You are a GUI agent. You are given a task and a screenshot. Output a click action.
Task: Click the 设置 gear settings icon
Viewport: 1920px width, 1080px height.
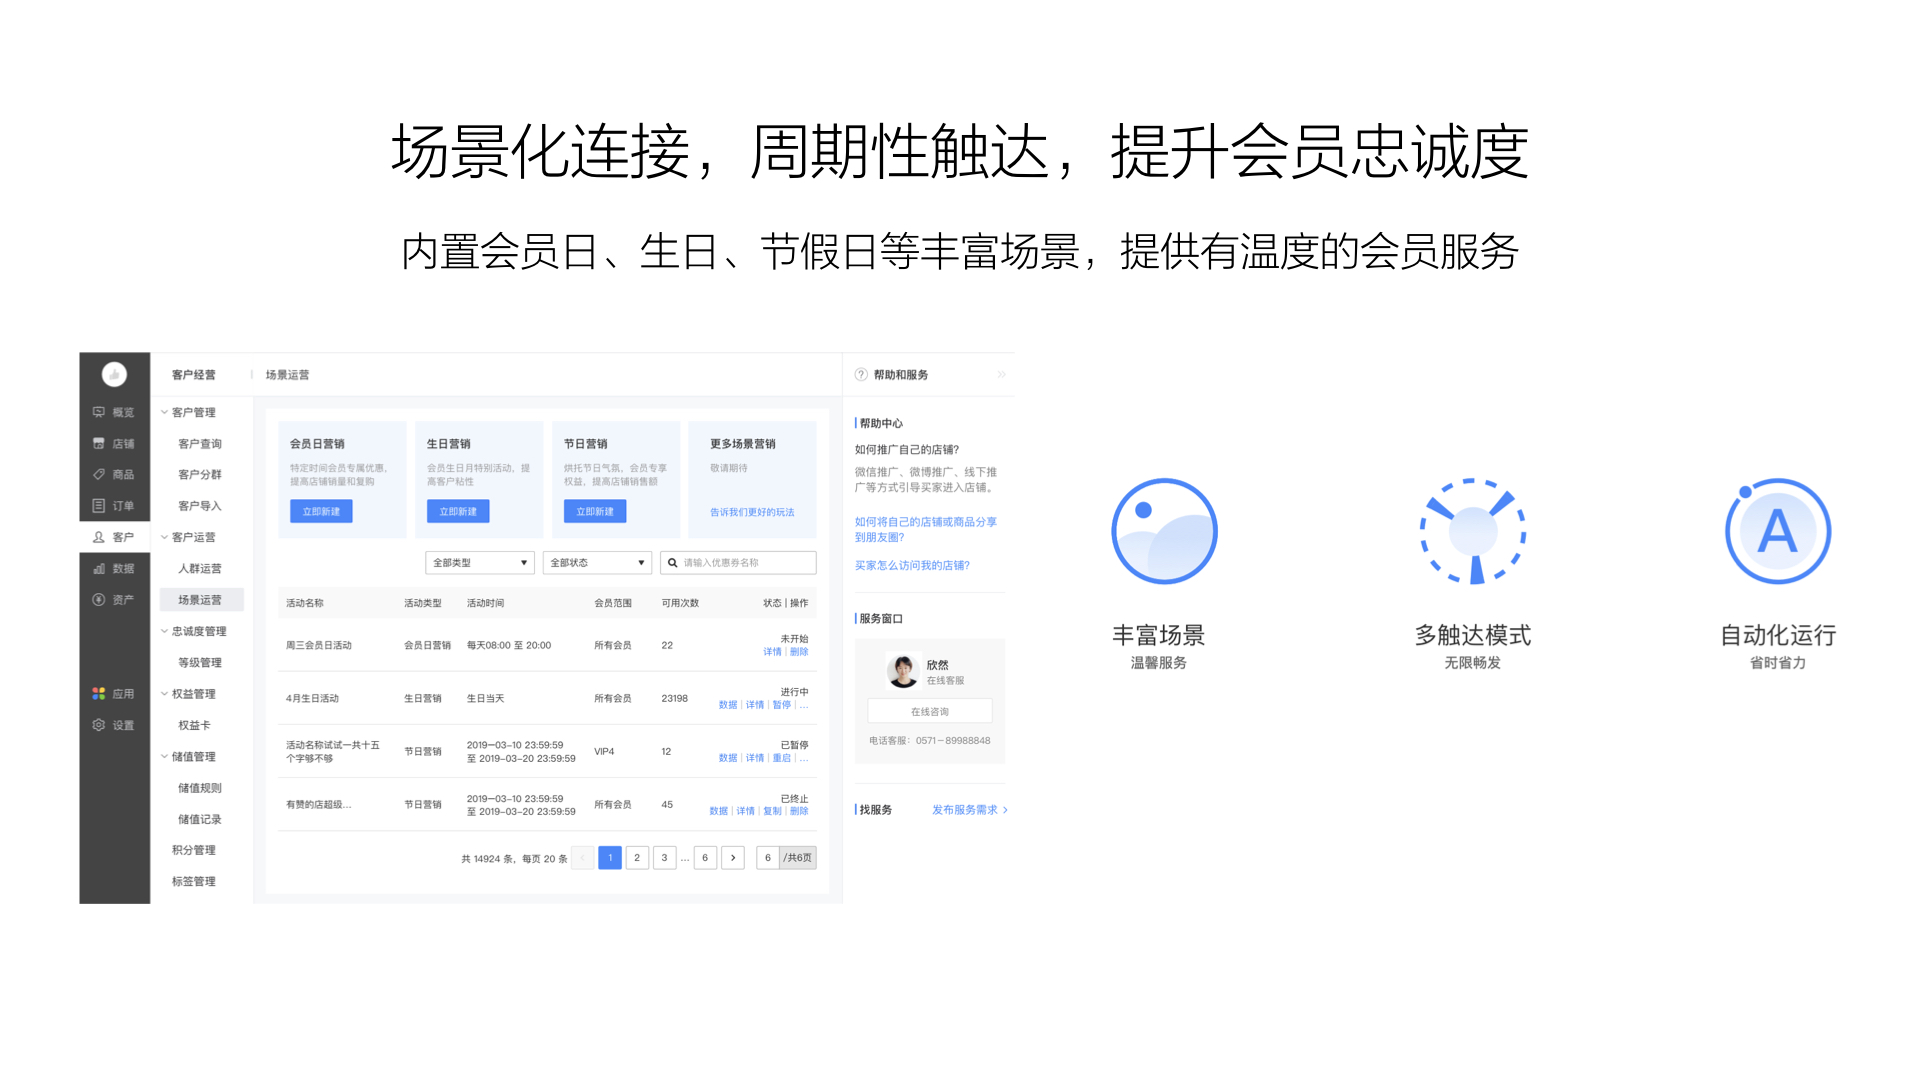point(99,725)
